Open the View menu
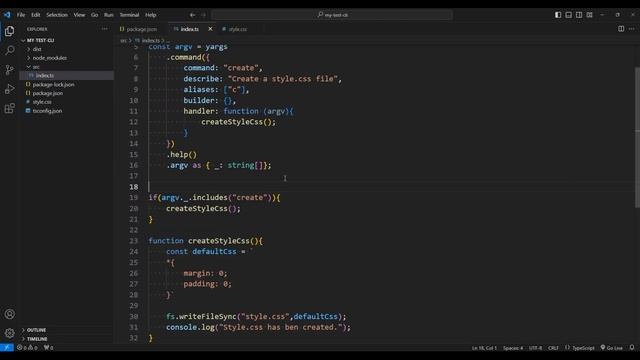The image size is (640, 360). pos(79,15)
